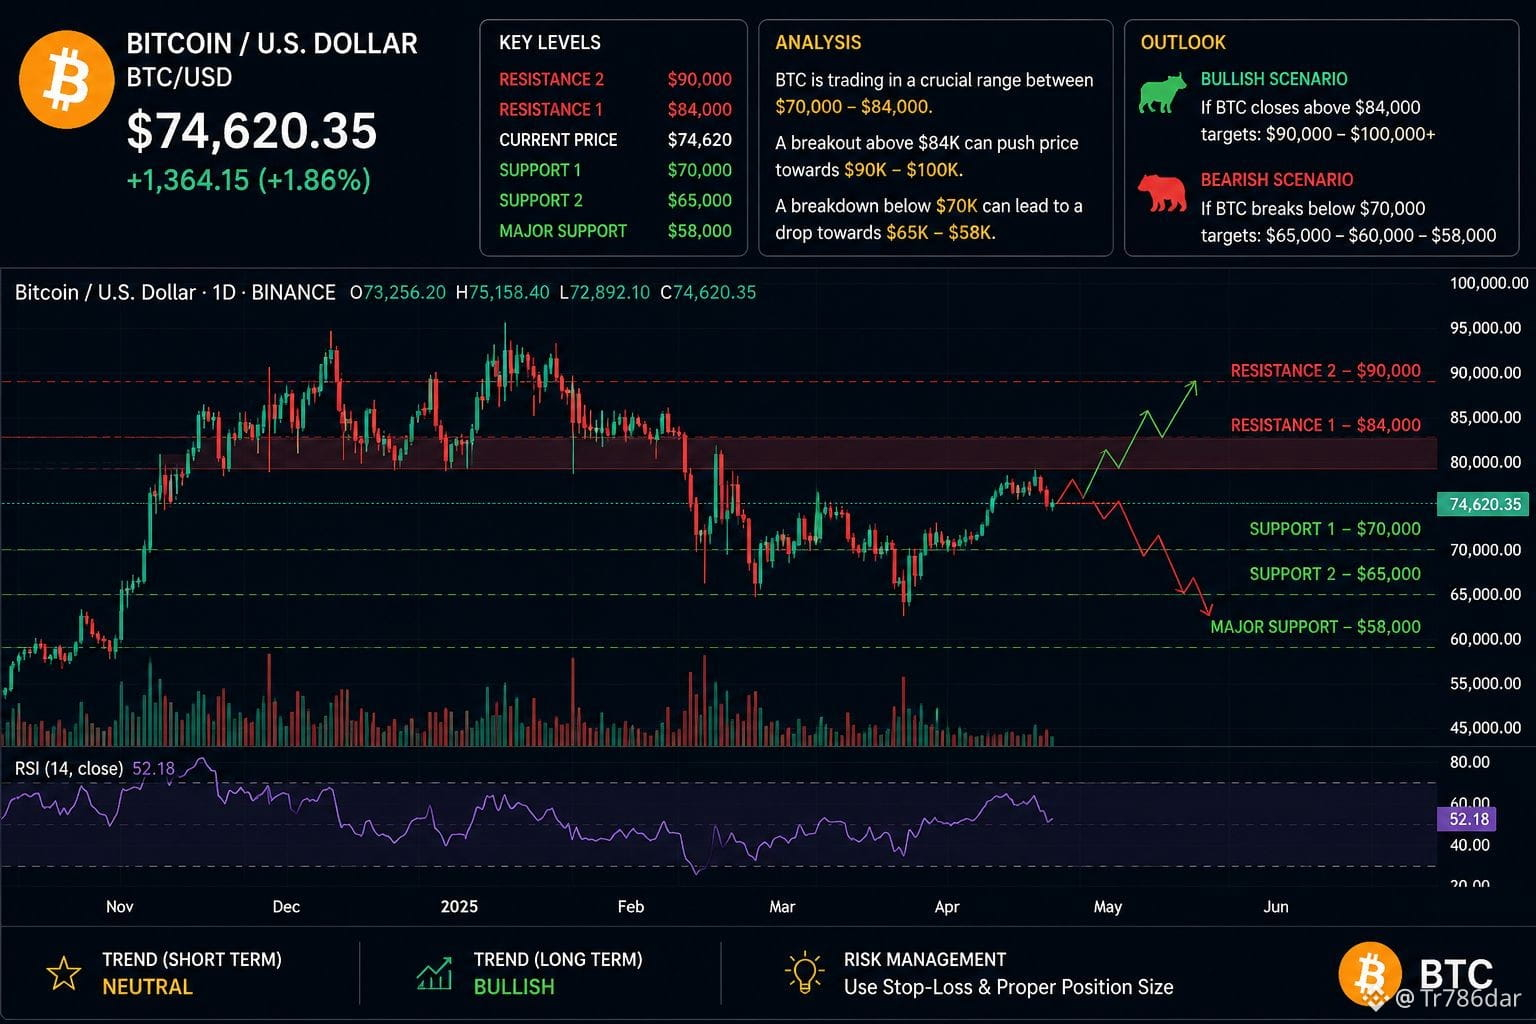The width and height of the screenshot is (1536, 1024).
Task: Click the $65,000 value in Key Levels
Action: (x=700, y=200)
